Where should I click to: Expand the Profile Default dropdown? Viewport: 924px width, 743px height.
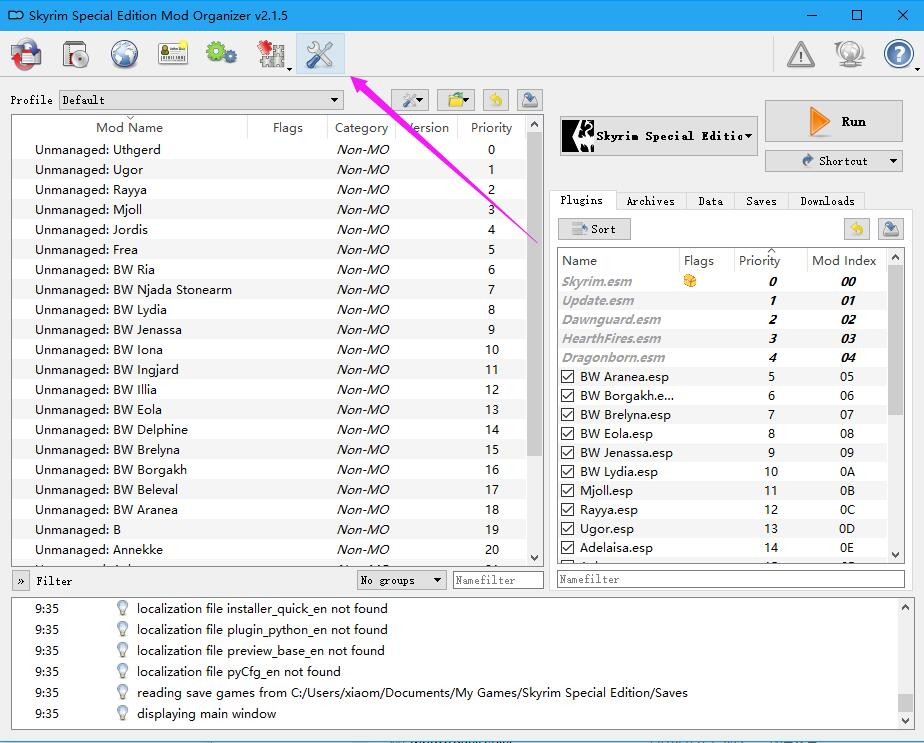(x=202, y=100)
